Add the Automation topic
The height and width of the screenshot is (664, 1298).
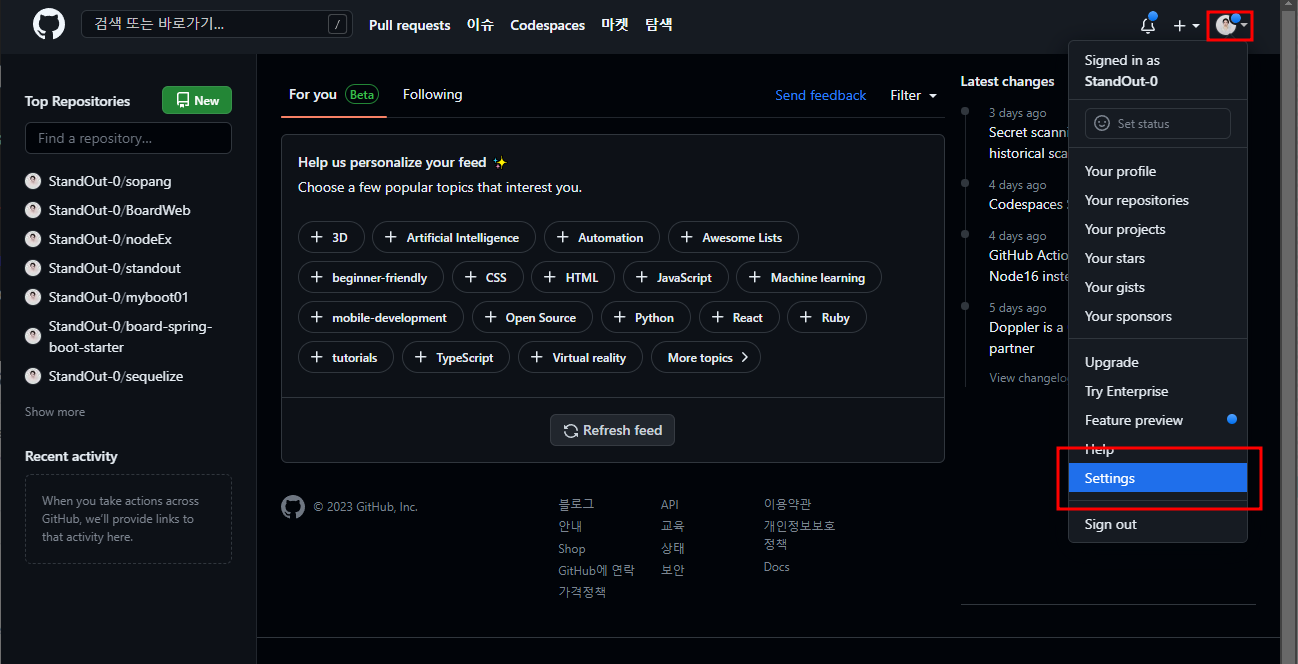(602, 237)
